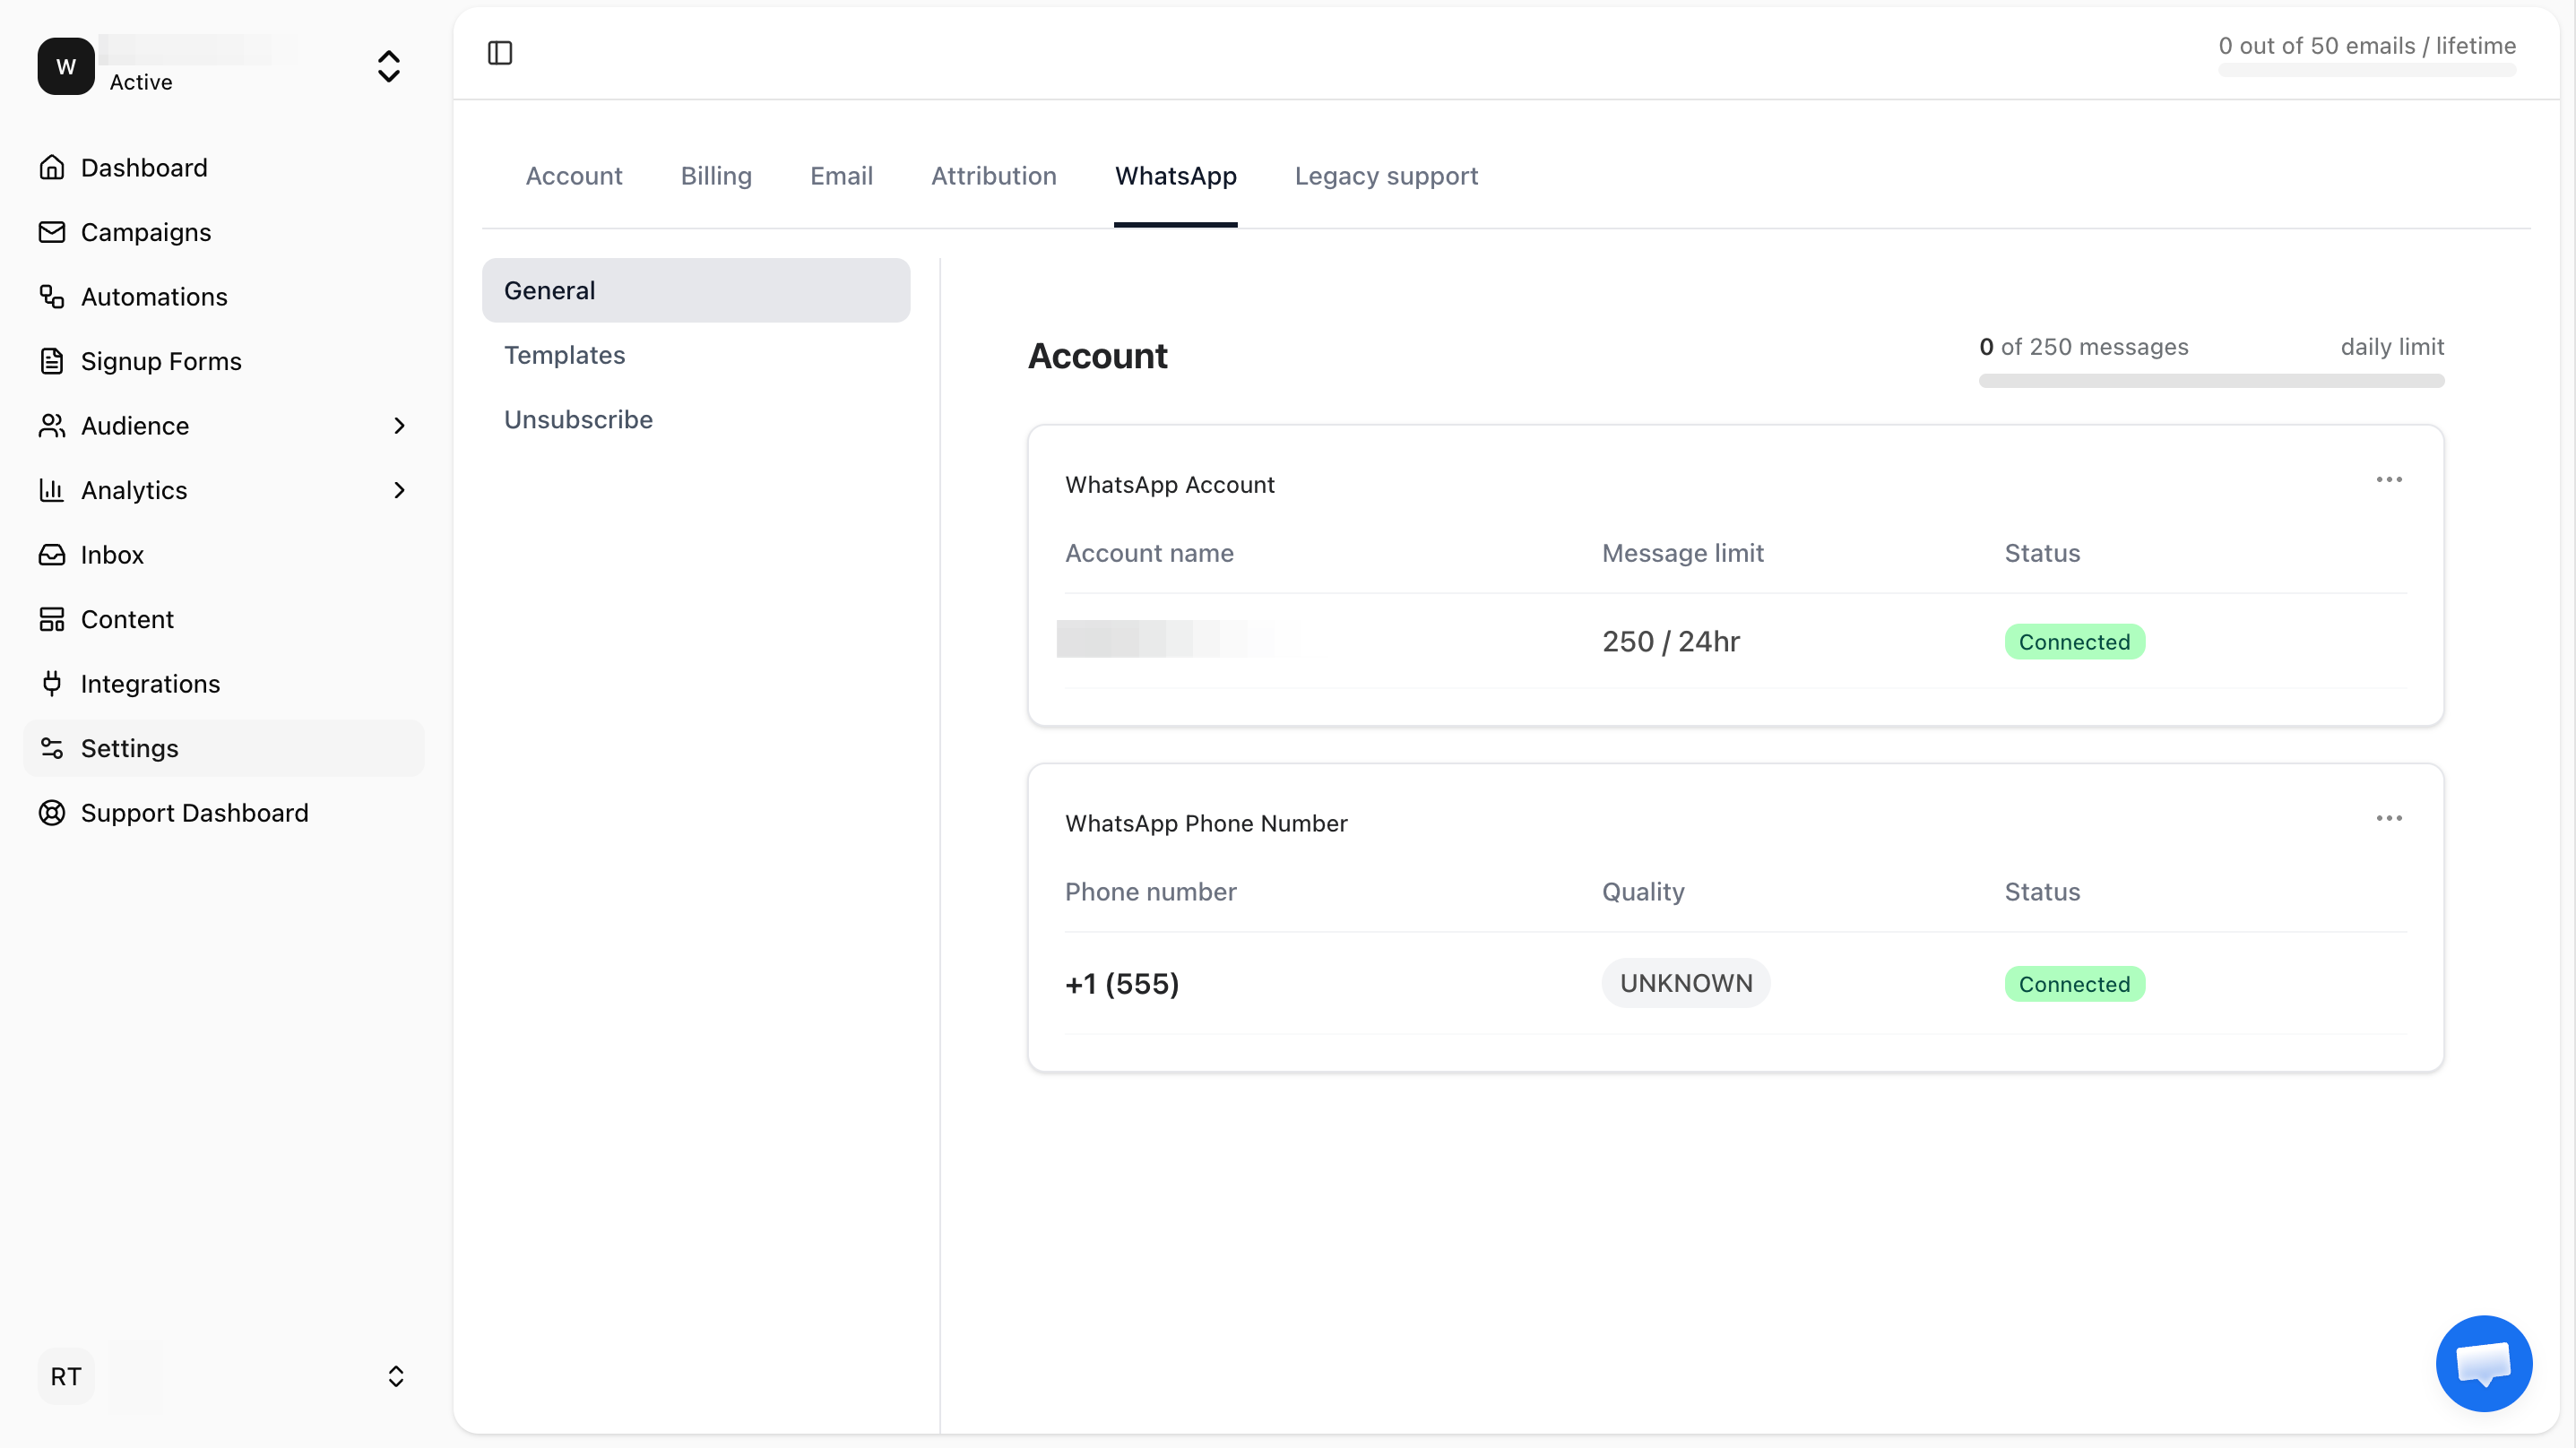Viewport: 2576px width, 1448px height.
Task: Switch to the Email tab
Action: pyautogui.click(x=841, y=176)
